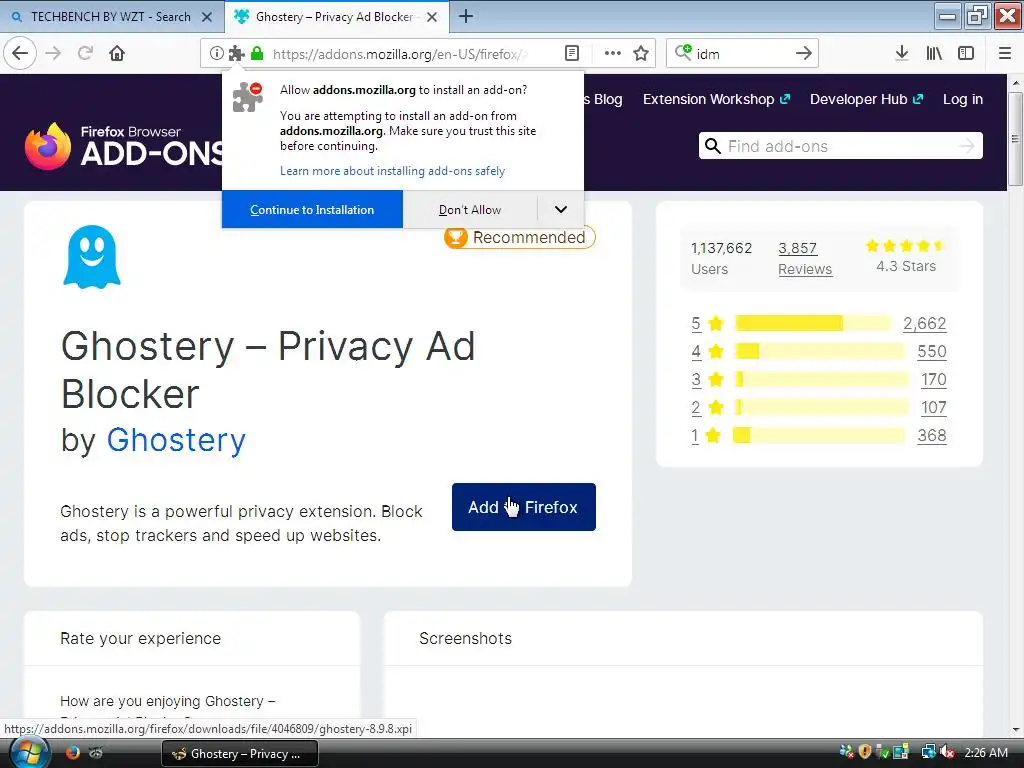Viewport: 1024px width, 768px height.
Task: Click the Ghostery taskbar window button
Action: 240,754
